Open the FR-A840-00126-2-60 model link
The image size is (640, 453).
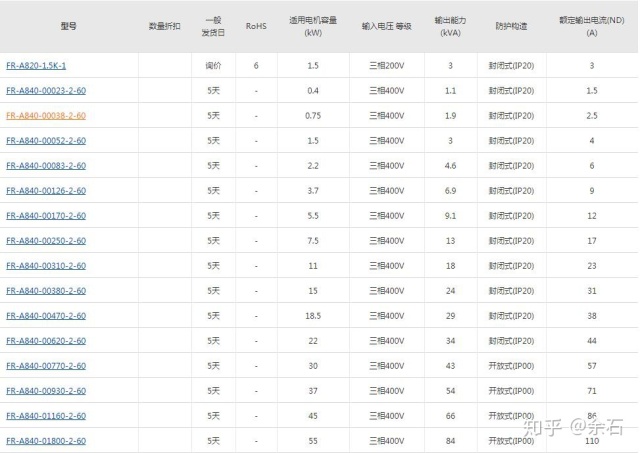pyautogui.click(x=46, y=191)
